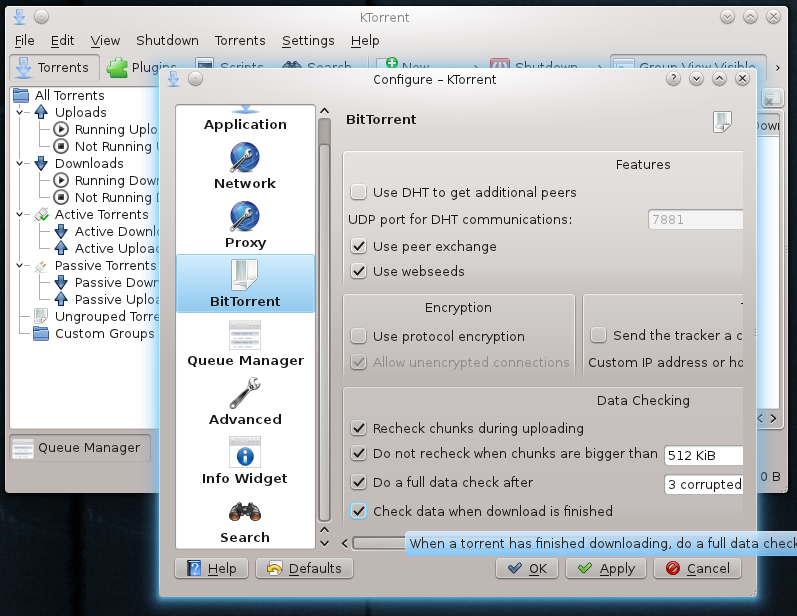This screenshot has width=797, height=616.
Task: Click the horizontal scrollbar in settings pane
Action: 379,543
